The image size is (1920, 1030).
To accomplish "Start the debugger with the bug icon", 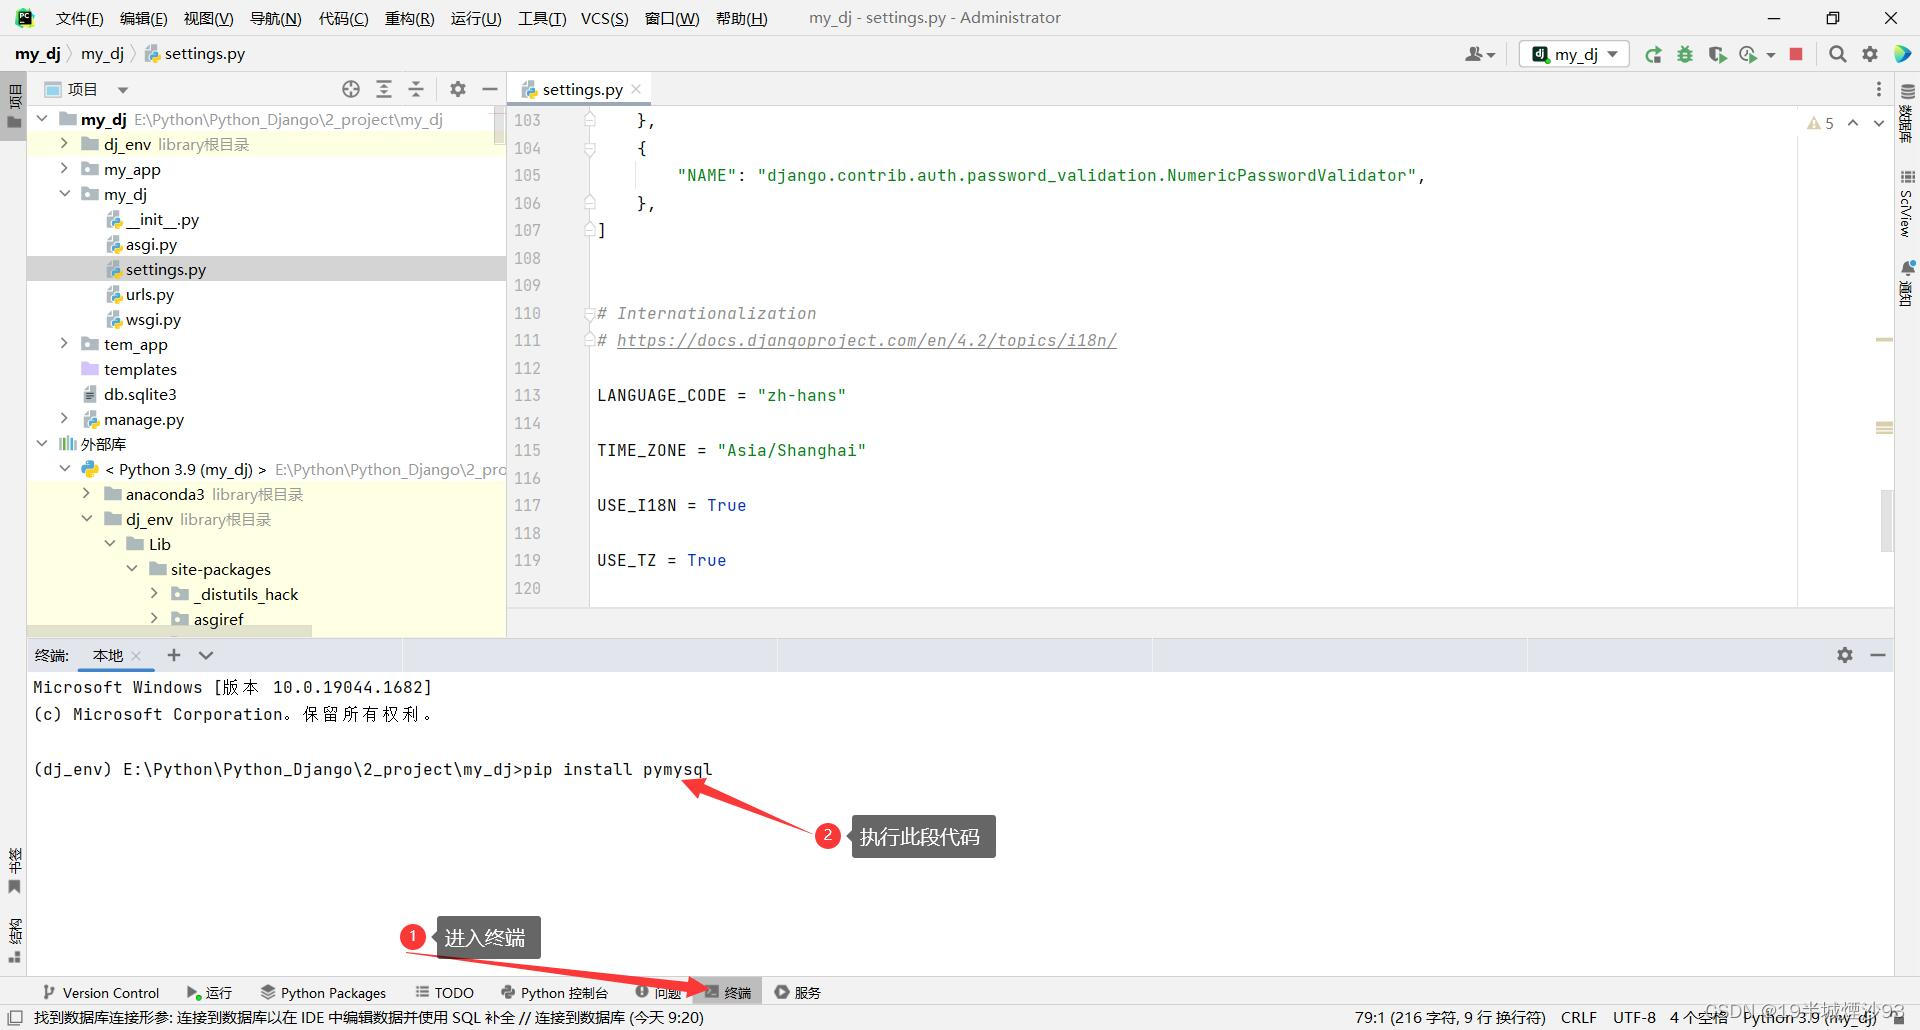I will (x=1685, y=54).
